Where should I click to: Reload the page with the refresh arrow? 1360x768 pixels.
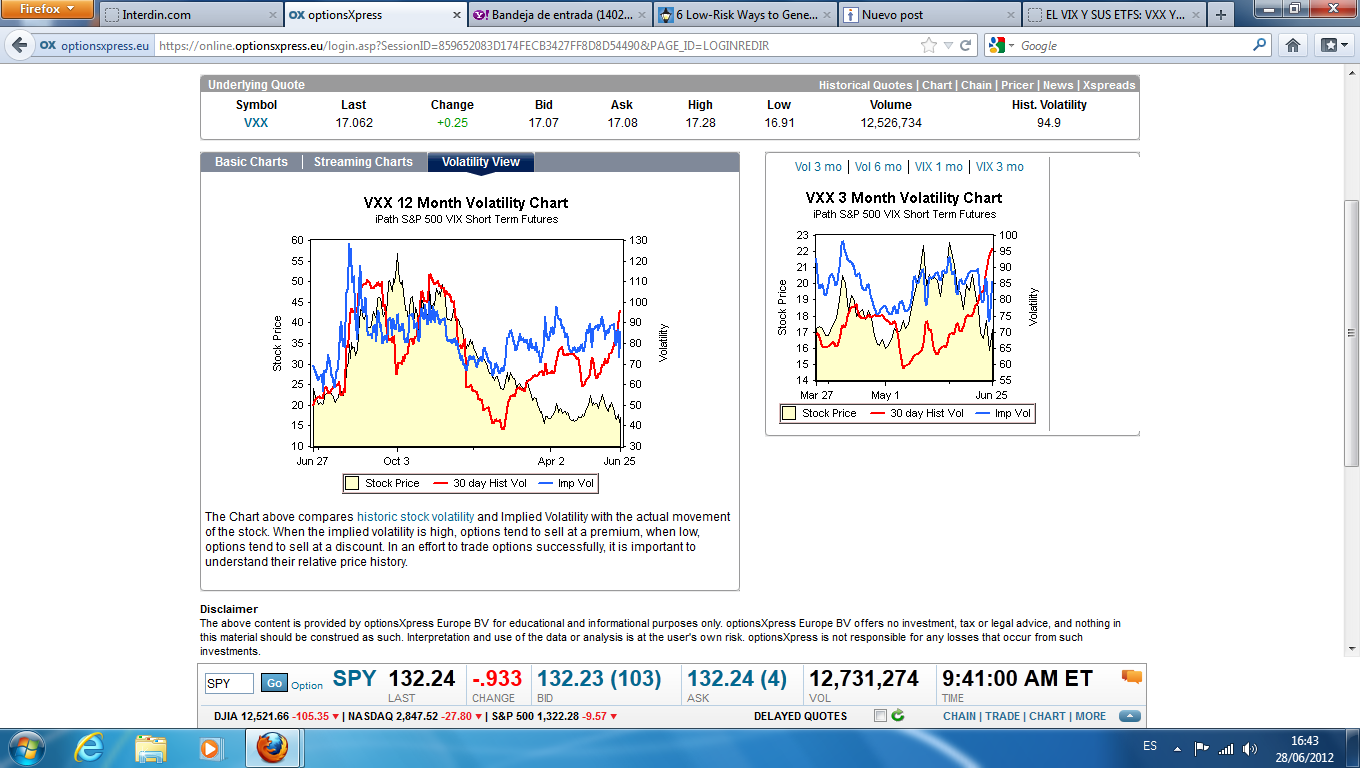[x=965, y=45]
